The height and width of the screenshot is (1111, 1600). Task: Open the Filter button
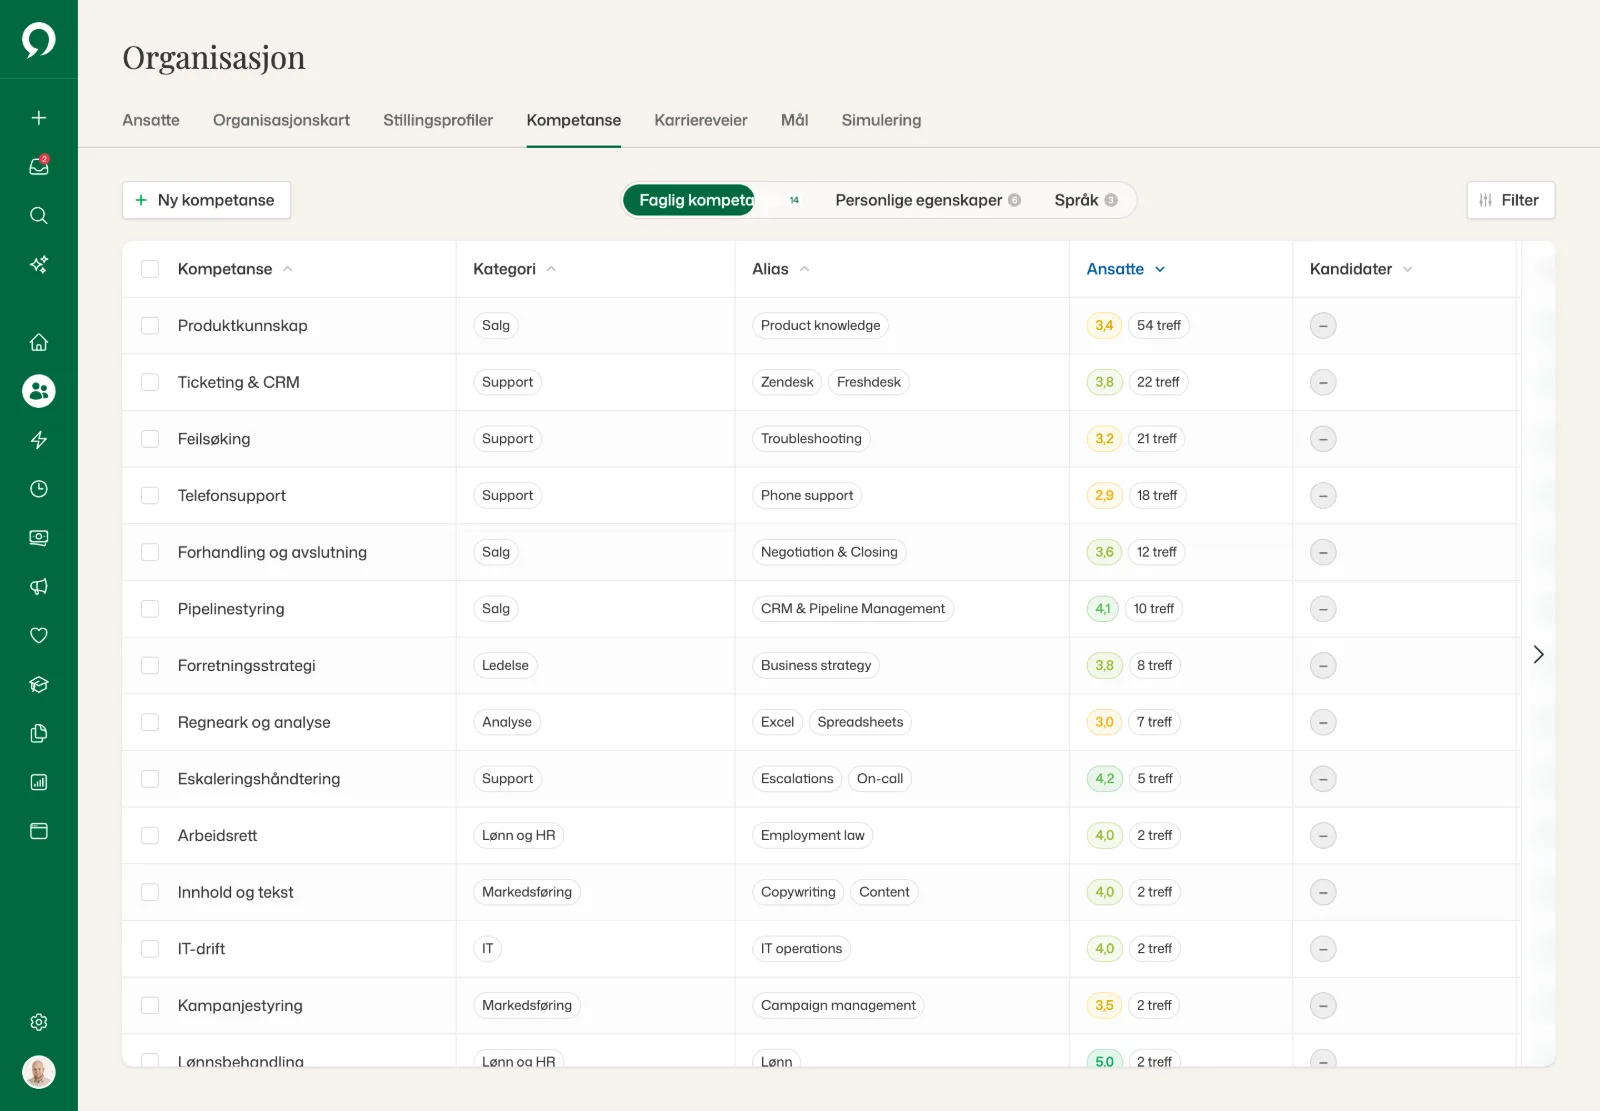pyautogui.click(x=1510, y=200)
